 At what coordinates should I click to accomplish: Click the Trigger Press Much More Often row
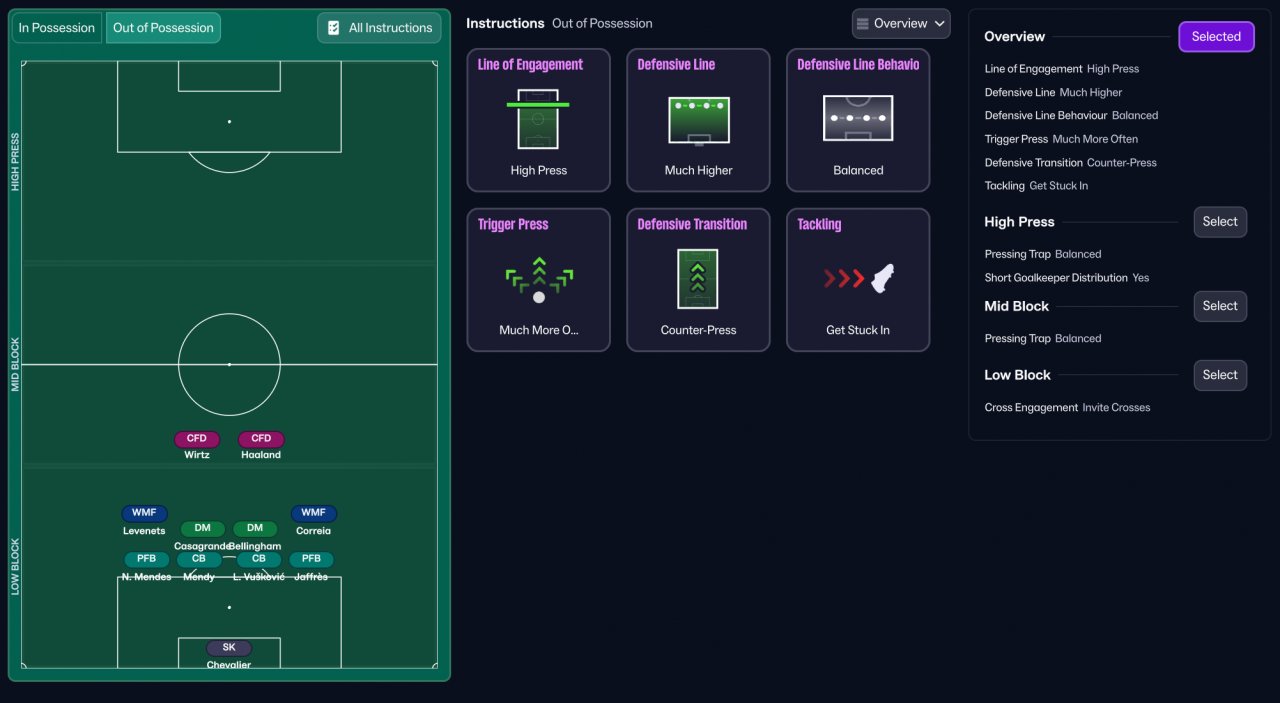[x=1061, y=139]
